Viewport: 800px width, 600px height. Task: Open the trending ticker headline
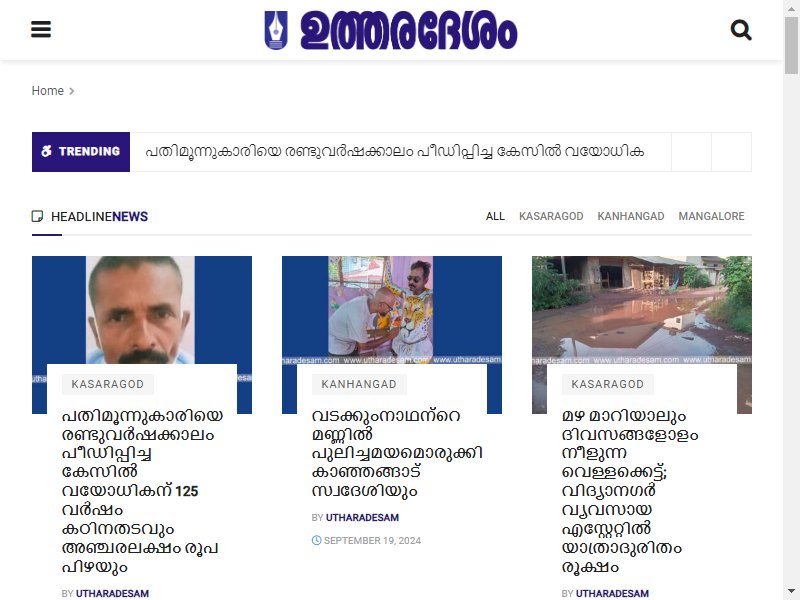(x=394, y=152)
